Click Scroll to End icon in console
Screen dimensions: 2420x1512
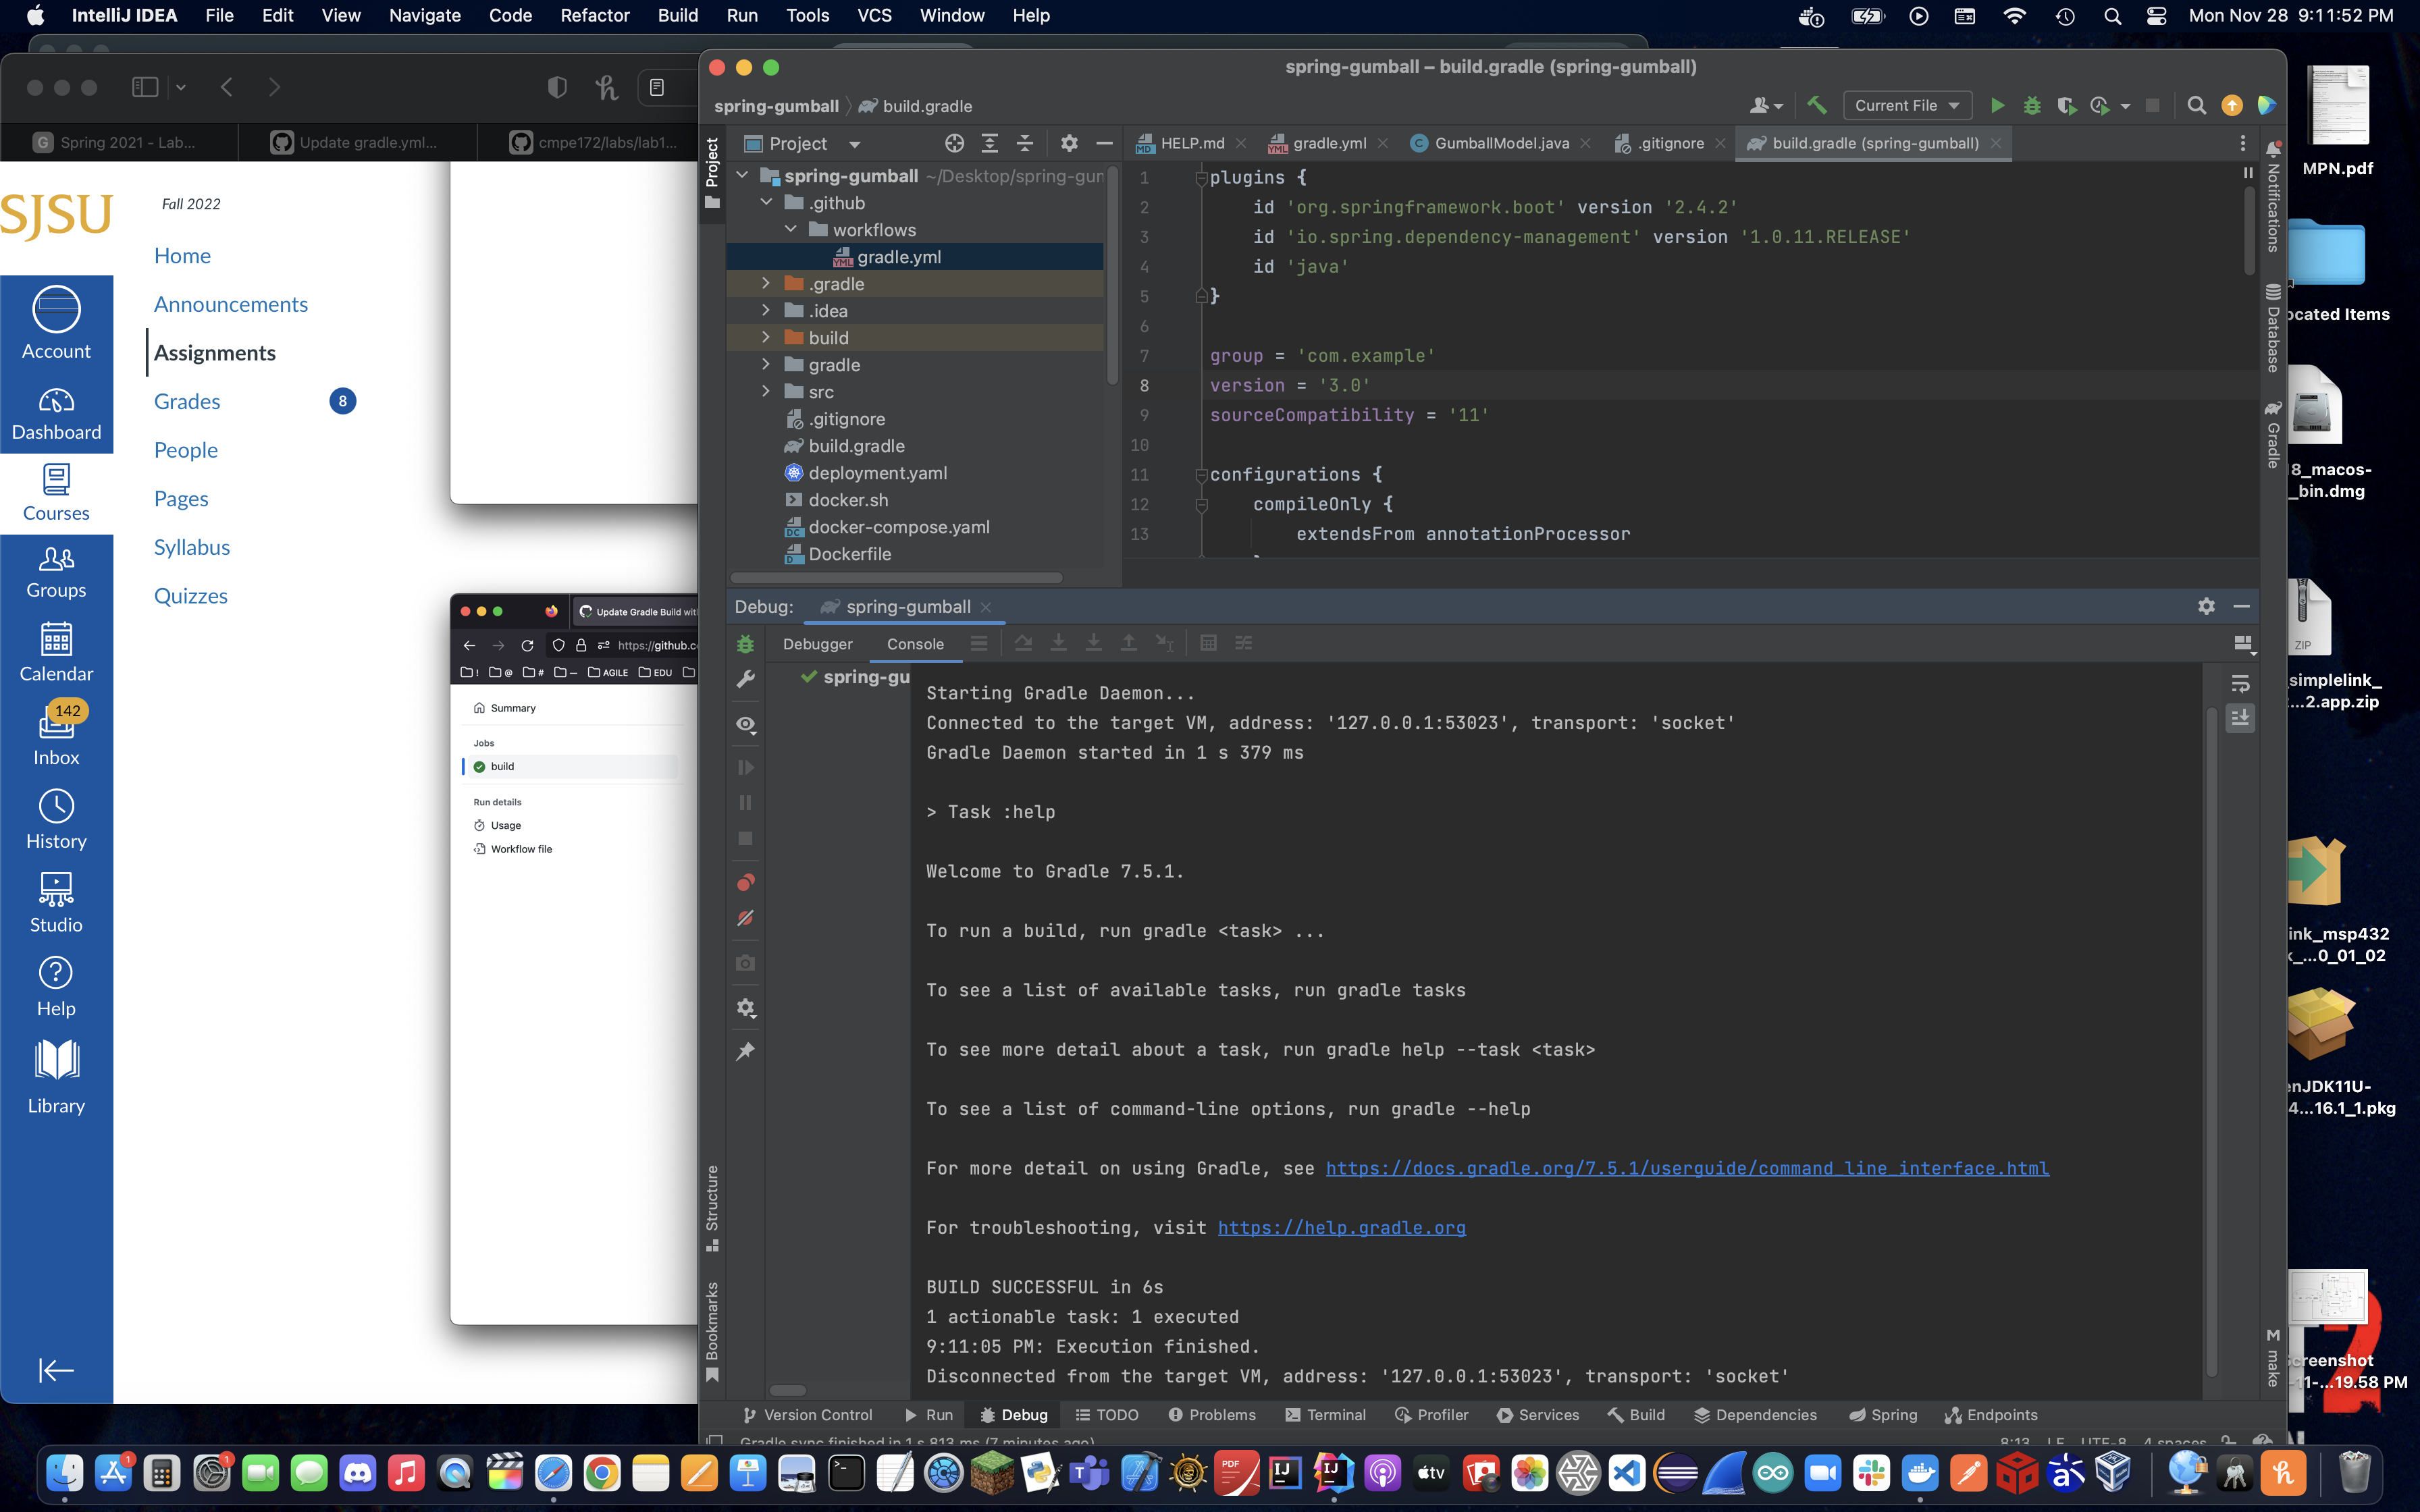pyautogui.click(x=2240, y=718)
